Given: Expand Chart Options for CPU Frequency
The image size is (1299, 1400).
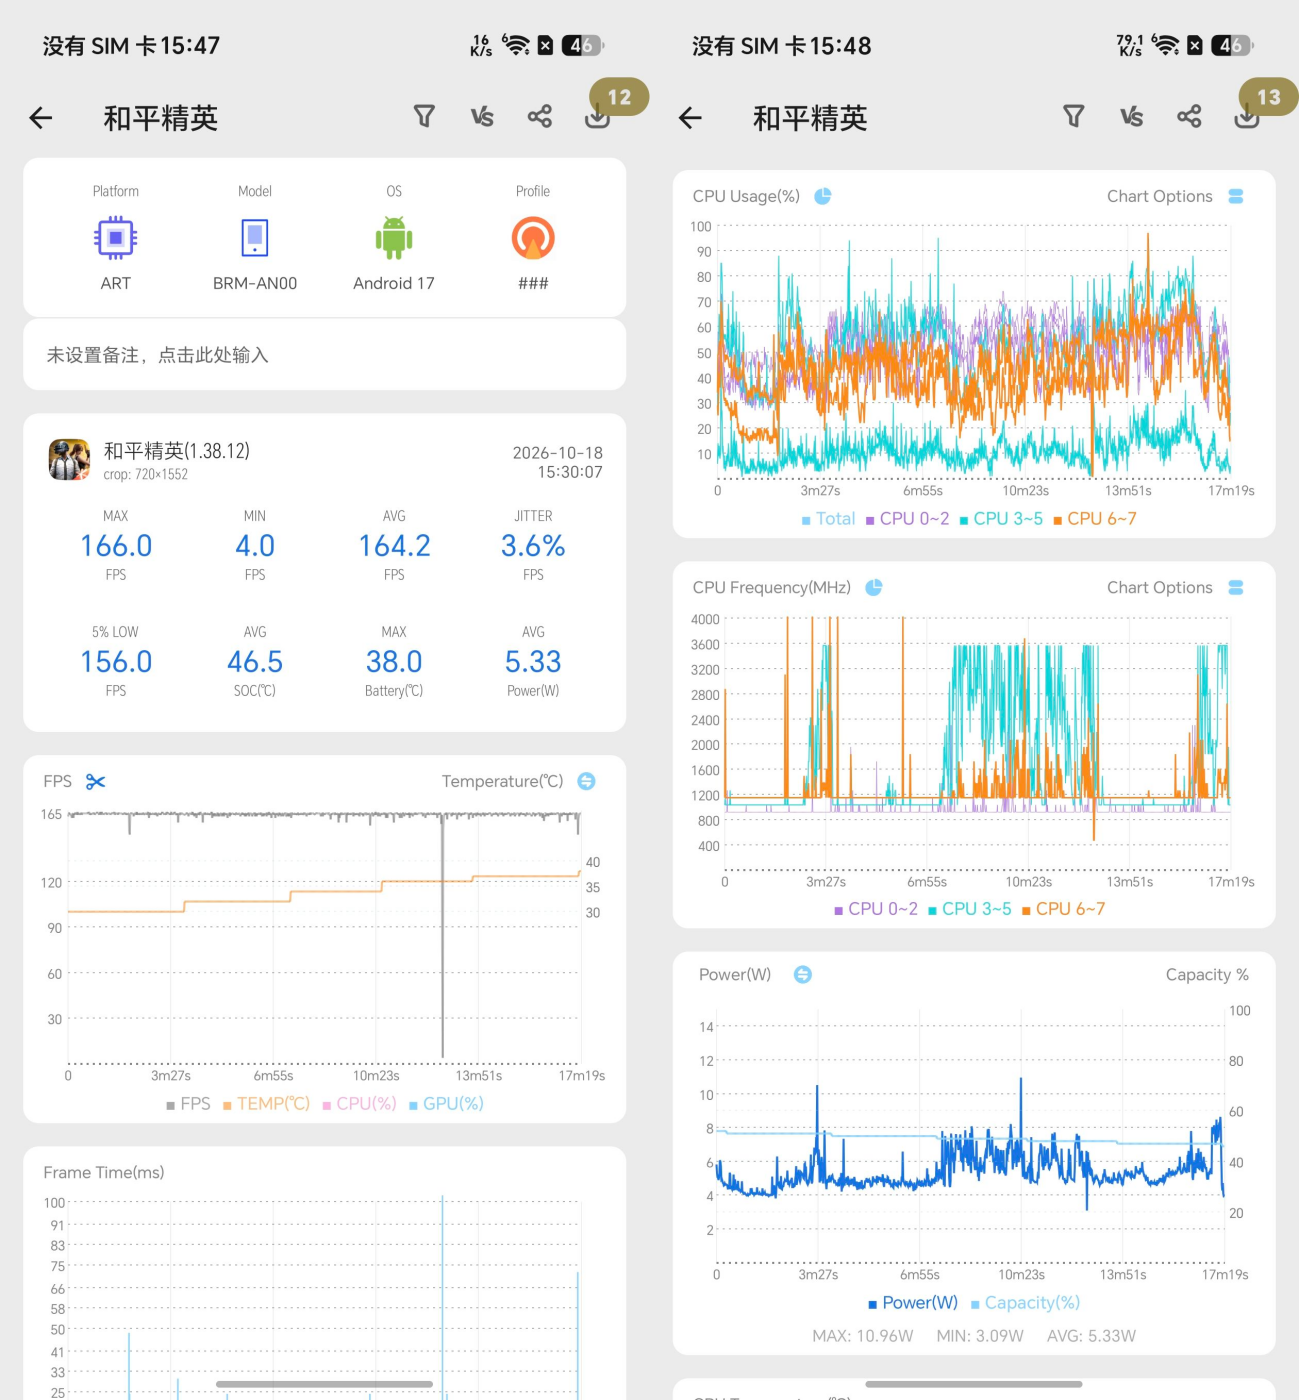Looking at the screenshot, I should pyautogui.click(x=1175, y=587).
